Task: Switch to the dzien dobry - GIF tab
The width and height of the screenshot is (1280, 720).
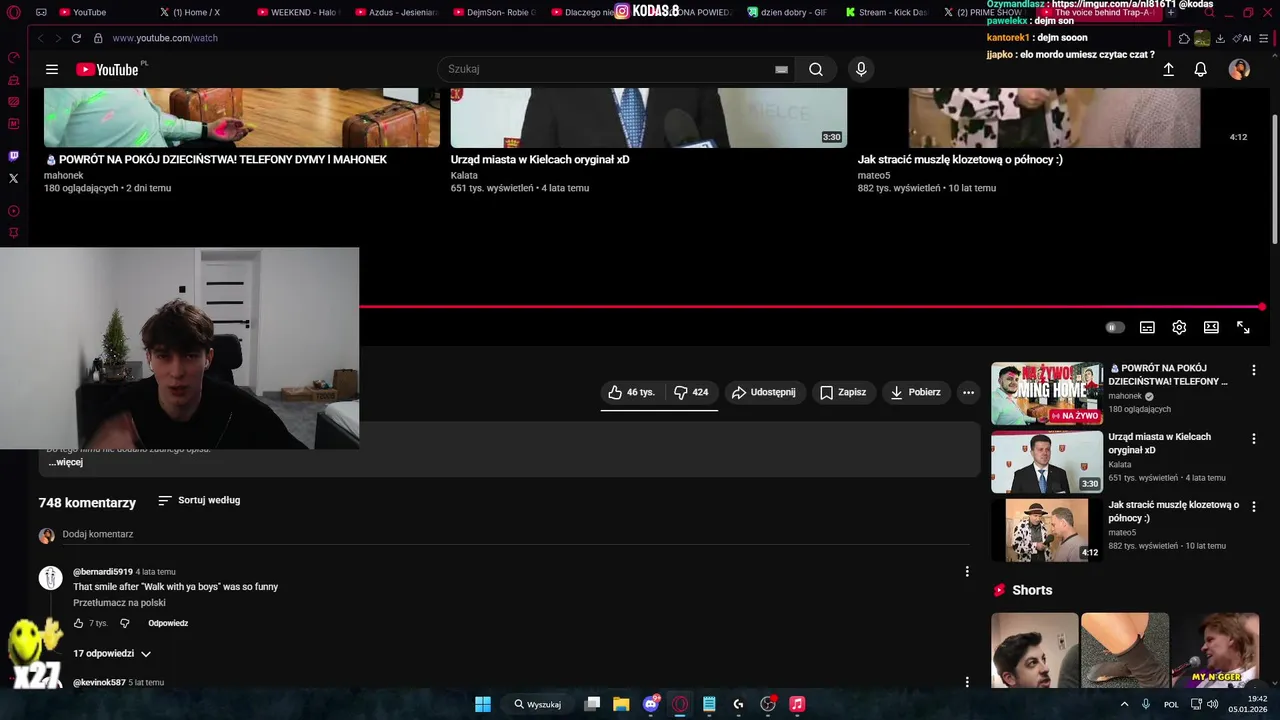Action: (788, 12)
